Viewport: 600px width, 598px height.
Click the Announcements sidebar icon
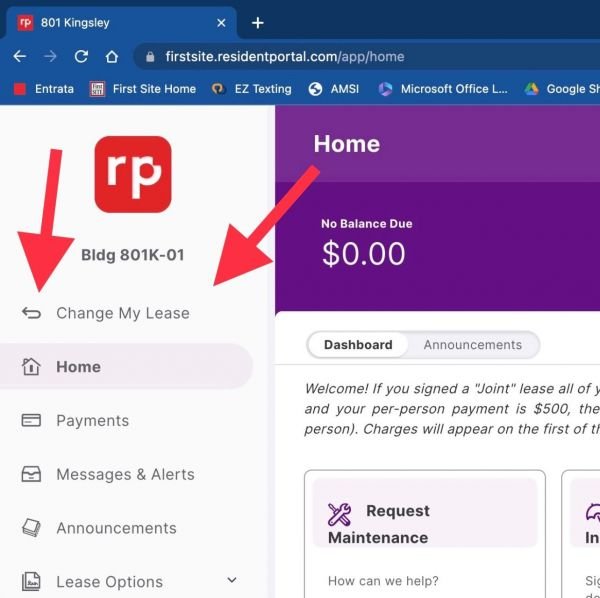tap(31, 528)
